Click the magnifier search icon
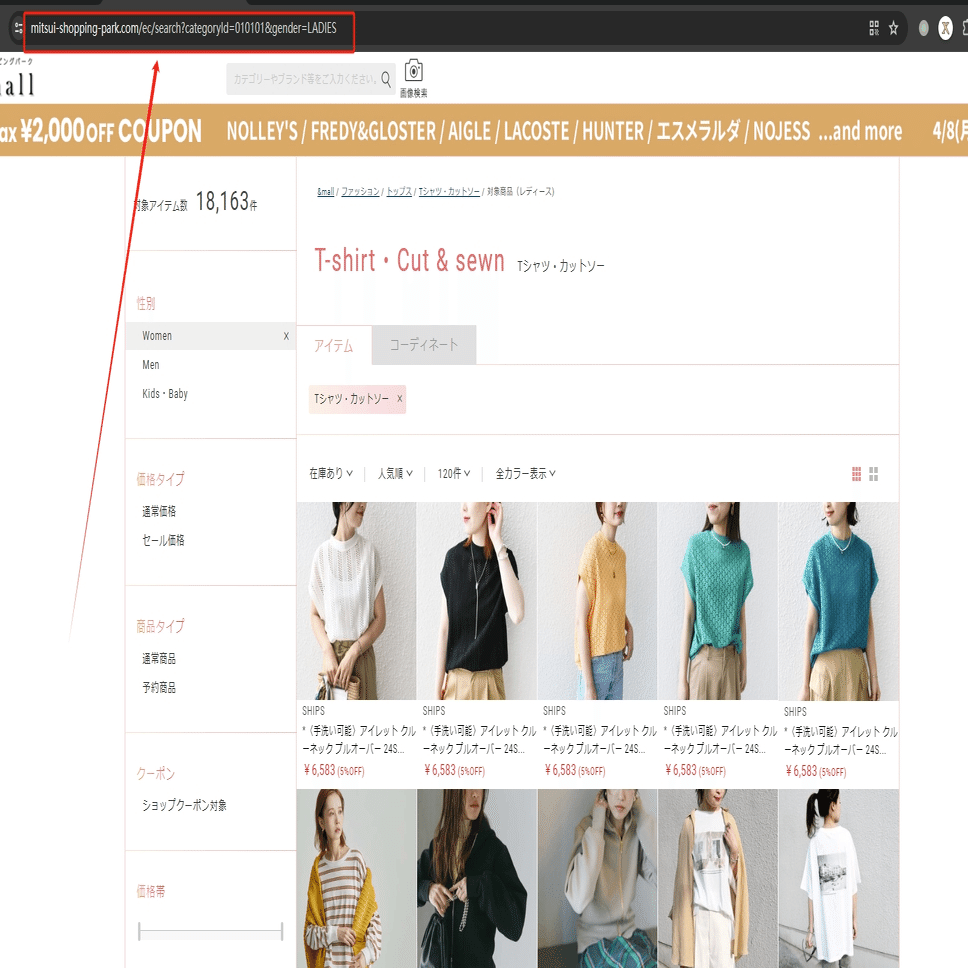 click(386, 79)
